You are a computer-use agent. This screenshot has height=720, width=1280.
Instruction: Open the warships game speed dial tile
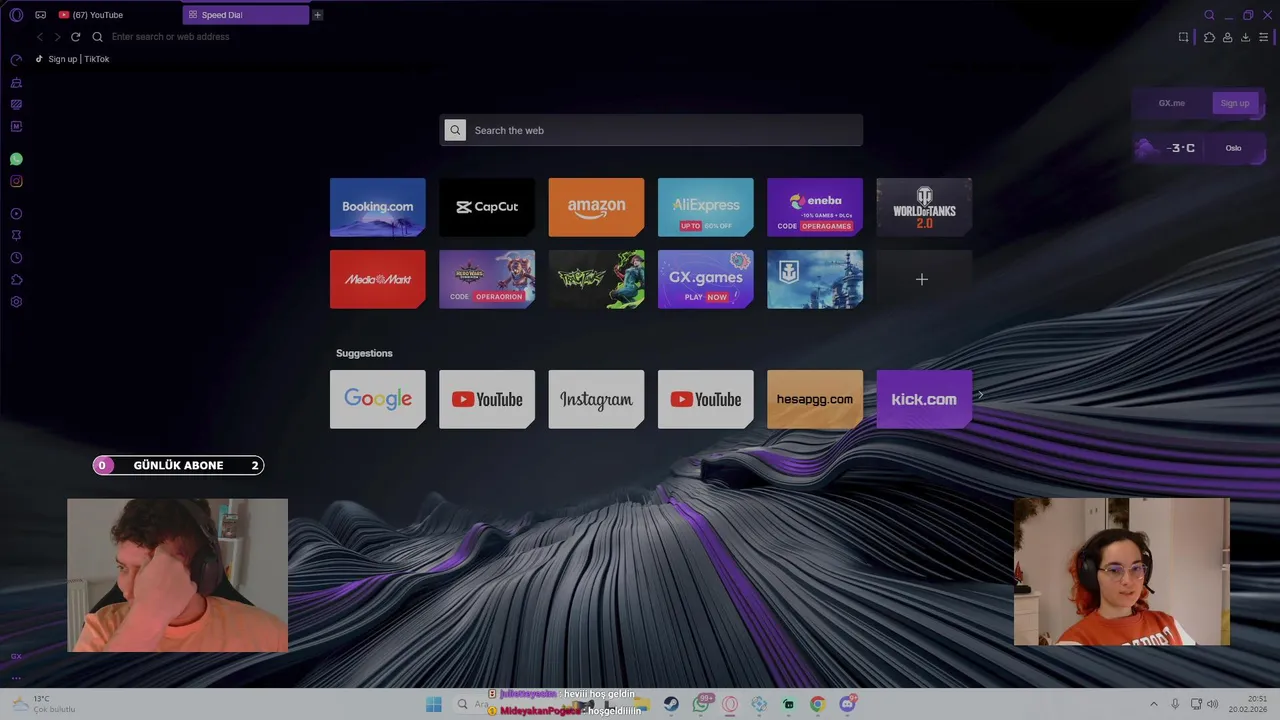tap(815, 279)
